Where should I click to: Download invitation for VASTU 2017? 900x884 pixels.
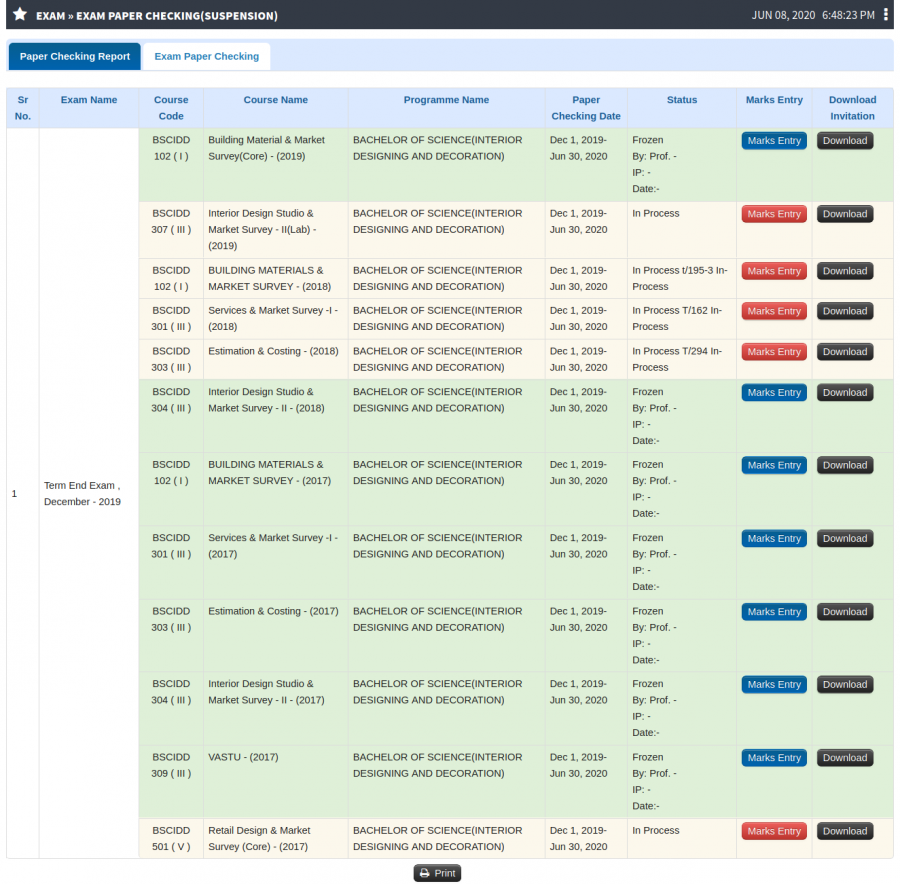(845, 758)
